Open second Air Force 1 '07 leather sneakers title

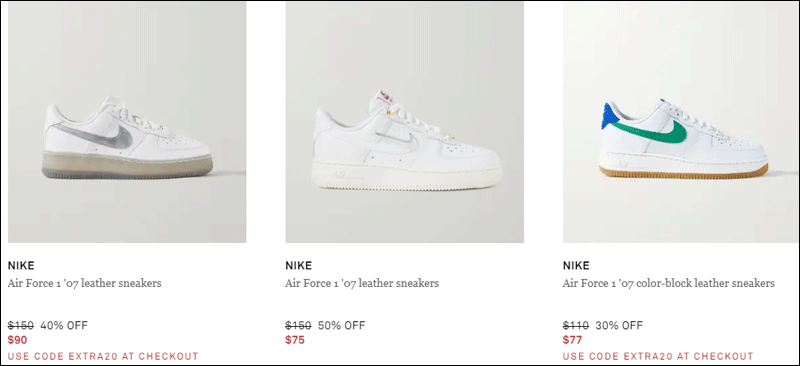[362, 283]
